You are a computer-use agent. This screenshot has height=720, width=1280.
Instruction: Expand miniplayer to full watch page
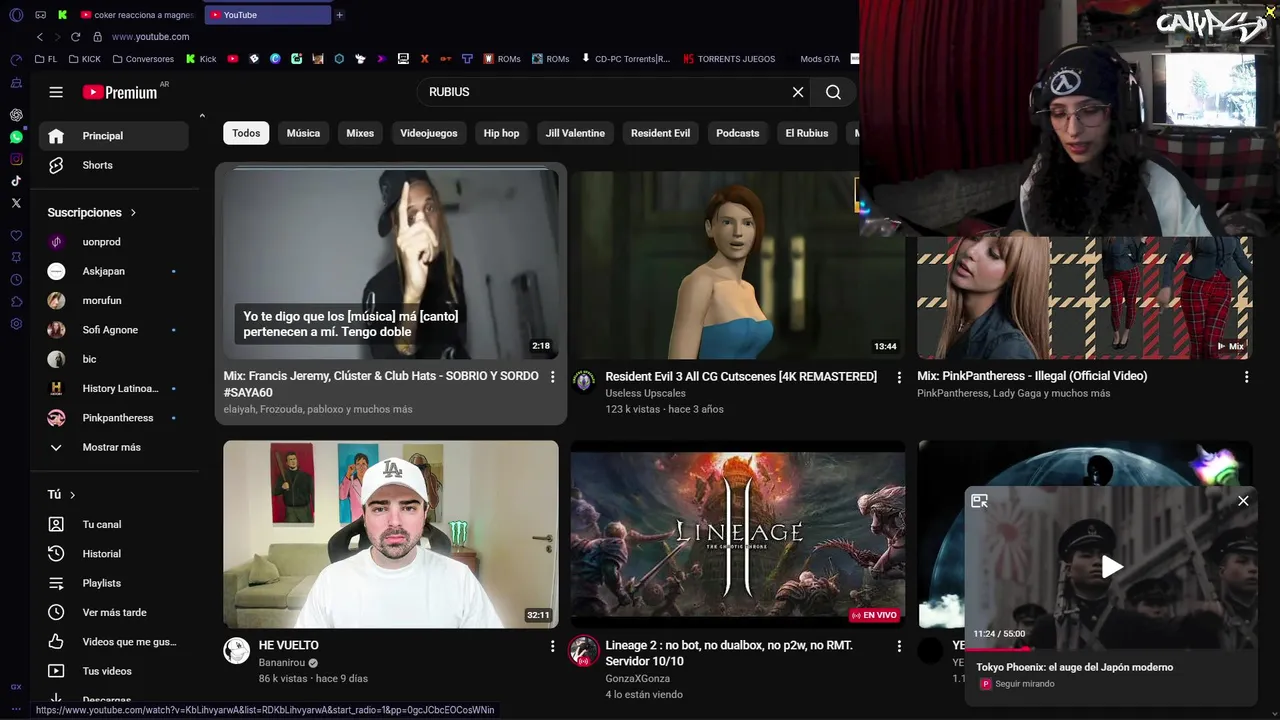(980, 501)
